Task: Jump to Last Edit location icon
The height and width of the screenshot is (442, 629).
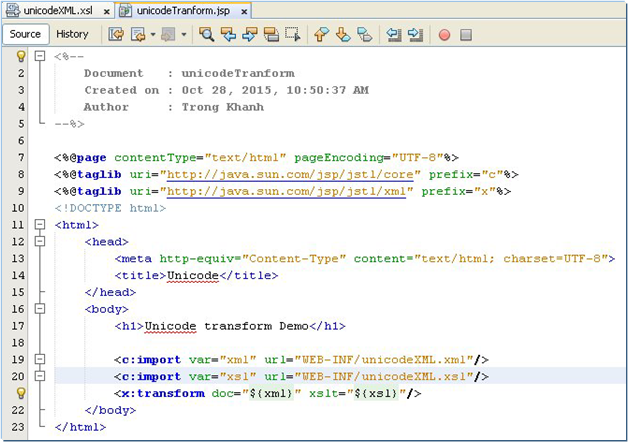Action: click(x=116, y=34)
